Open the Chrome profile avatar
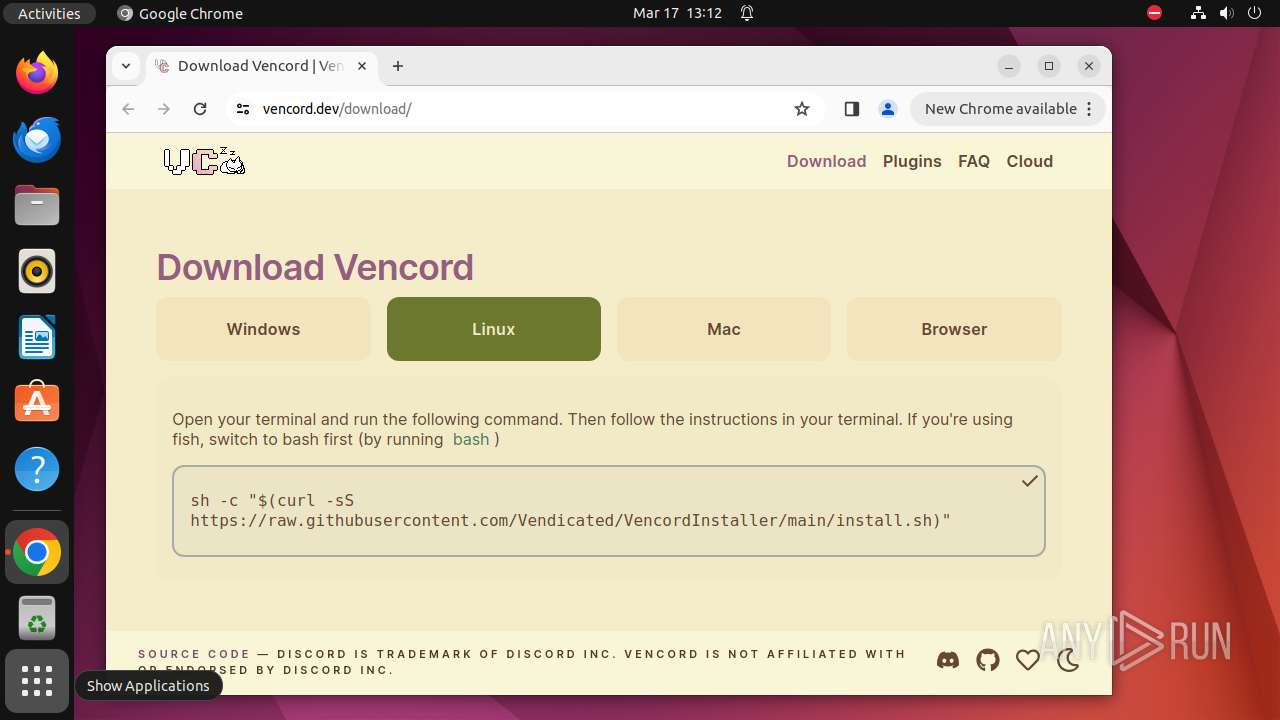The height and width of the screenshot is (720, 1280). tap(887, 109)
